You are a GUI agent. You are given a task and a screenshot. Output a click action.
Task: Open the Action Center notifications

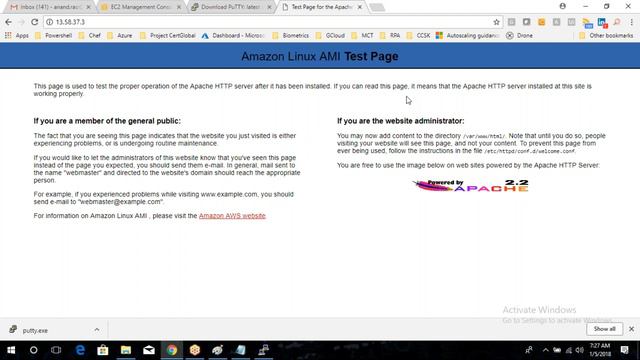point(624,350)
